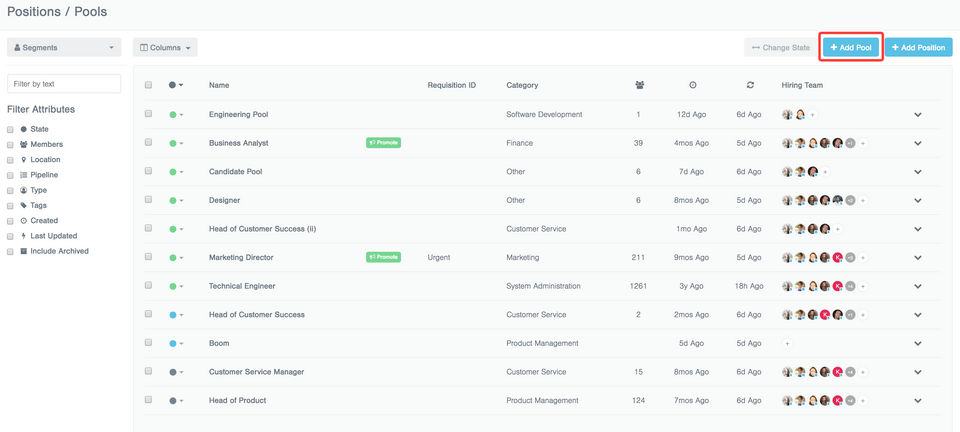
Task: Click the Promote badge on Business Analyst
Action: point(383,143)
